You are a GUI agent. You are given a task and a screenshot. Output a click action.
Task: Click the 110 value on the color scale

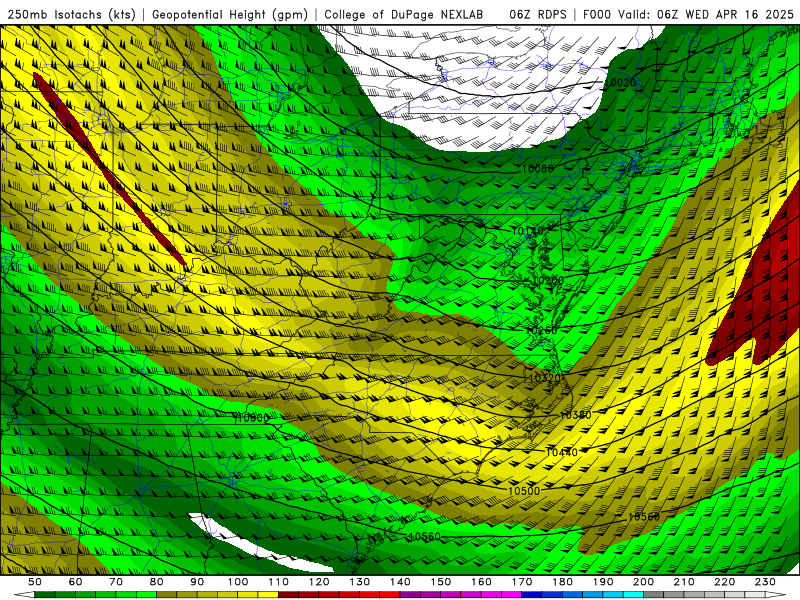point(278,582)
